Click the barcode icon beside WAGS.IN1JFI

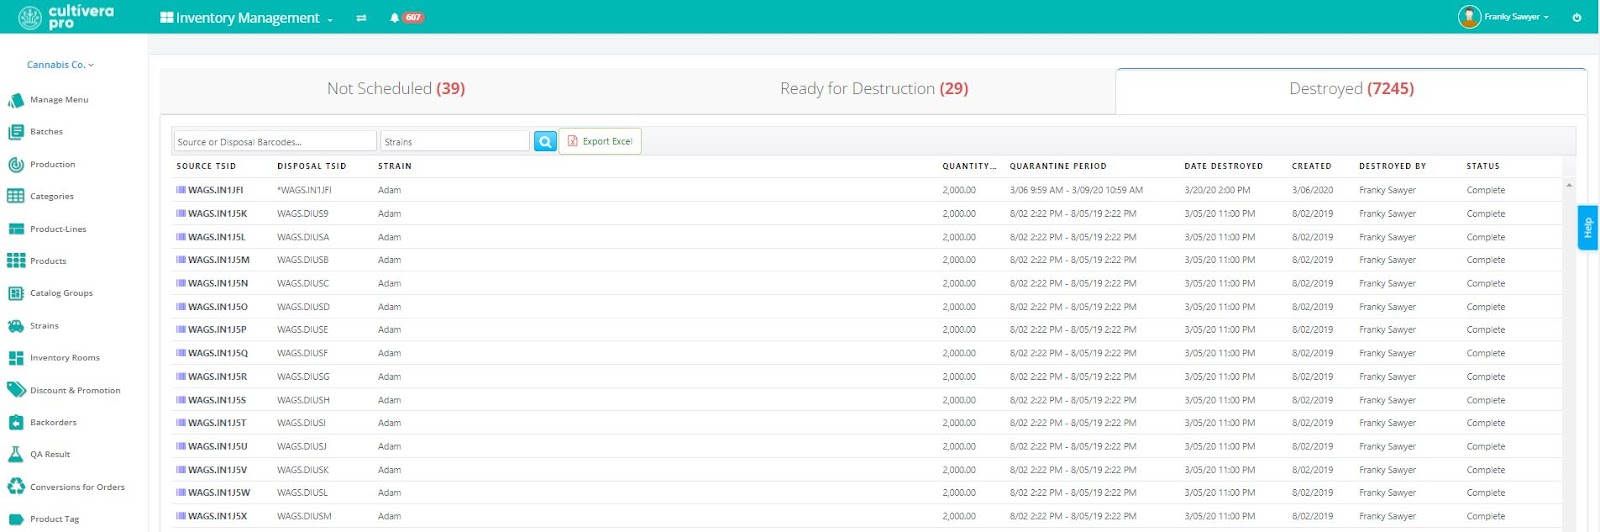pos(181,190)
